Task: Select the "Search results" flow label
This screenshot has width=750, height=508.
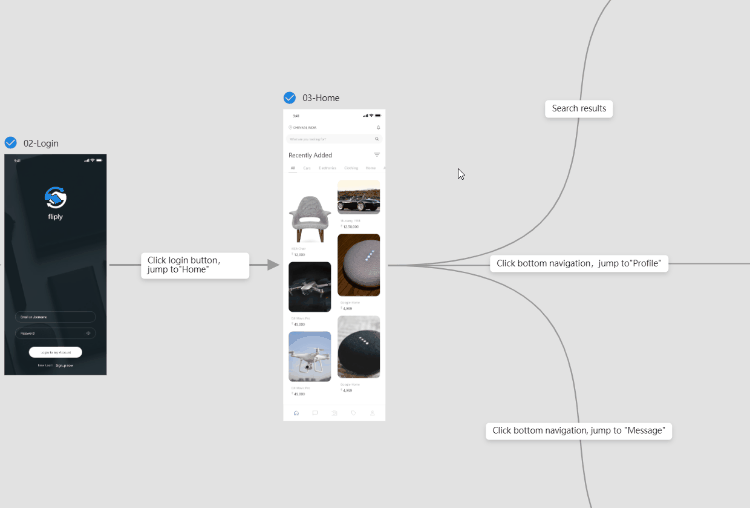Action: 580,108
